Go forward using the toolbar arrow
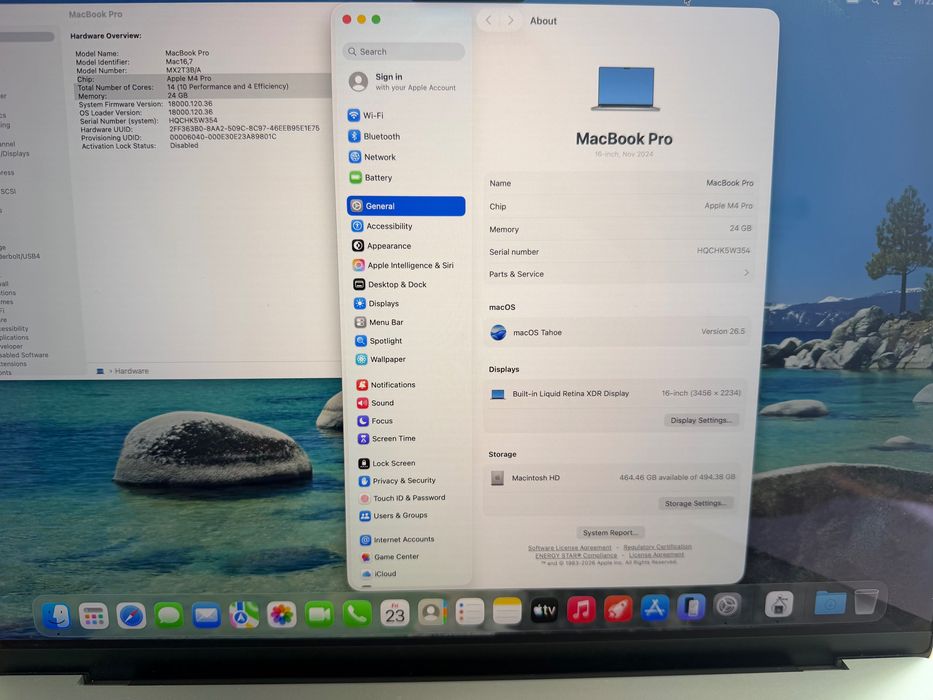This screenshot has width=933, height=700. [511, 21]
